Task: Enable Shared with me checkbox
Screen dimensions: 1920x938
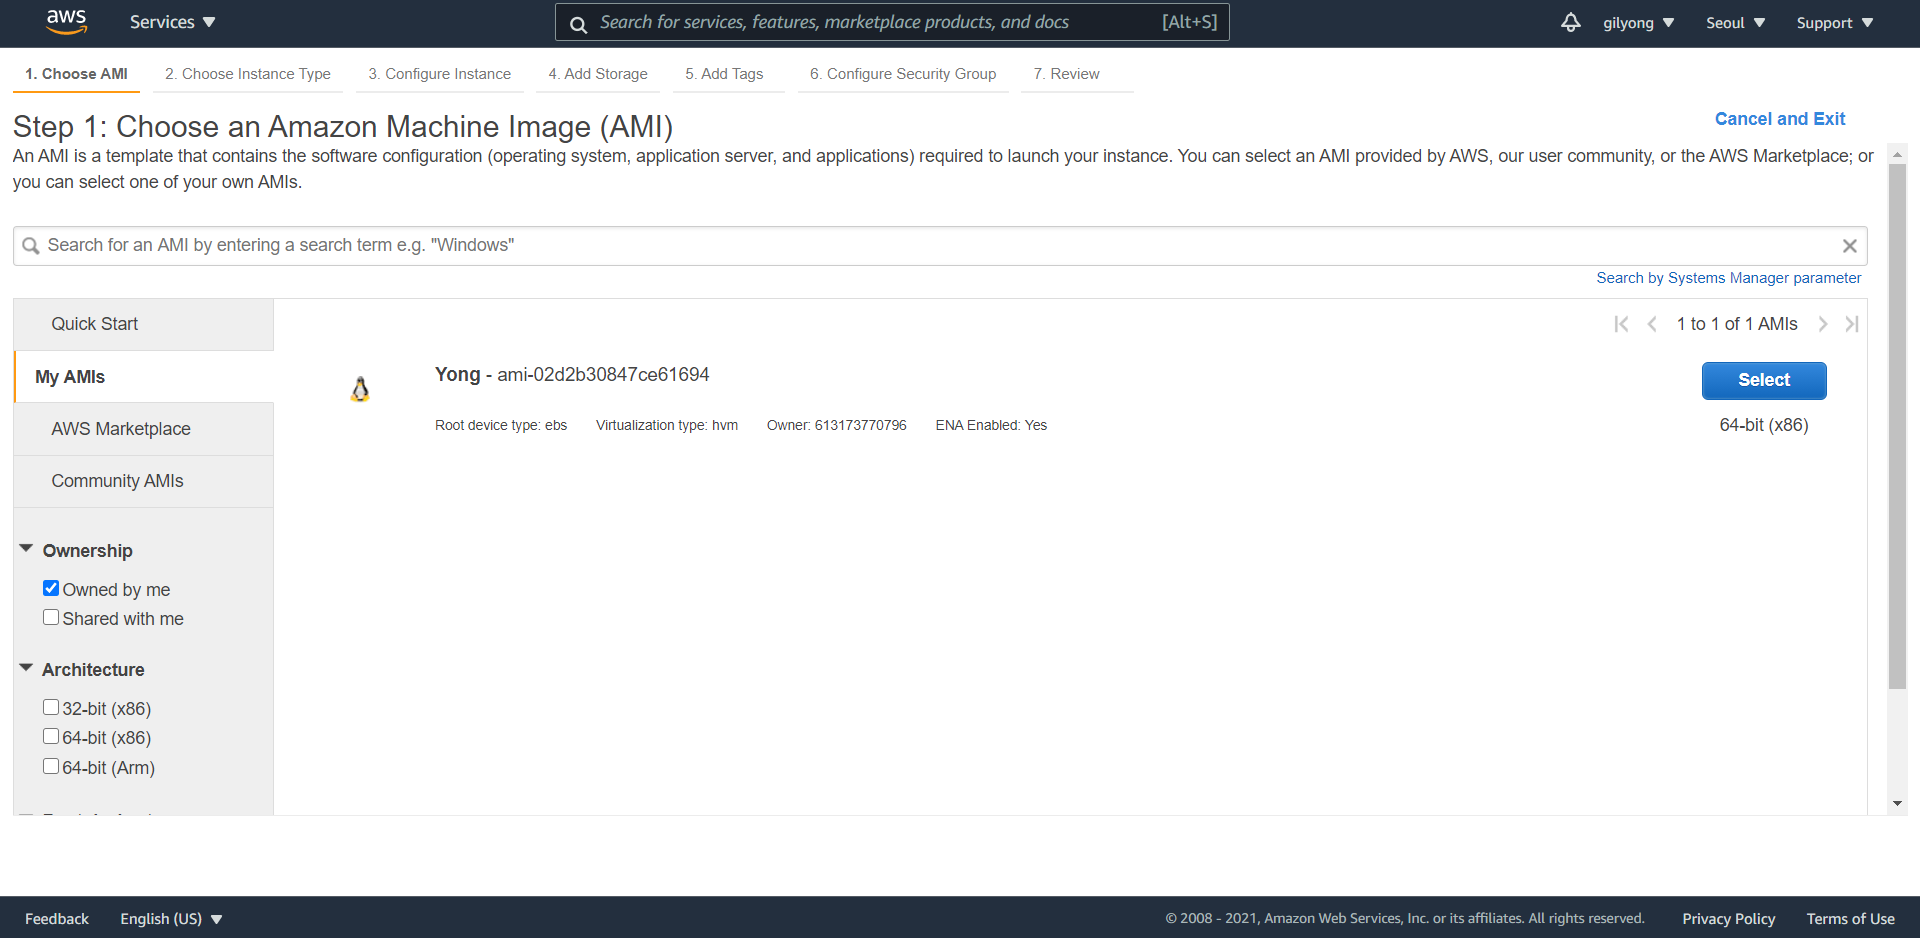Action: (51, 617)
